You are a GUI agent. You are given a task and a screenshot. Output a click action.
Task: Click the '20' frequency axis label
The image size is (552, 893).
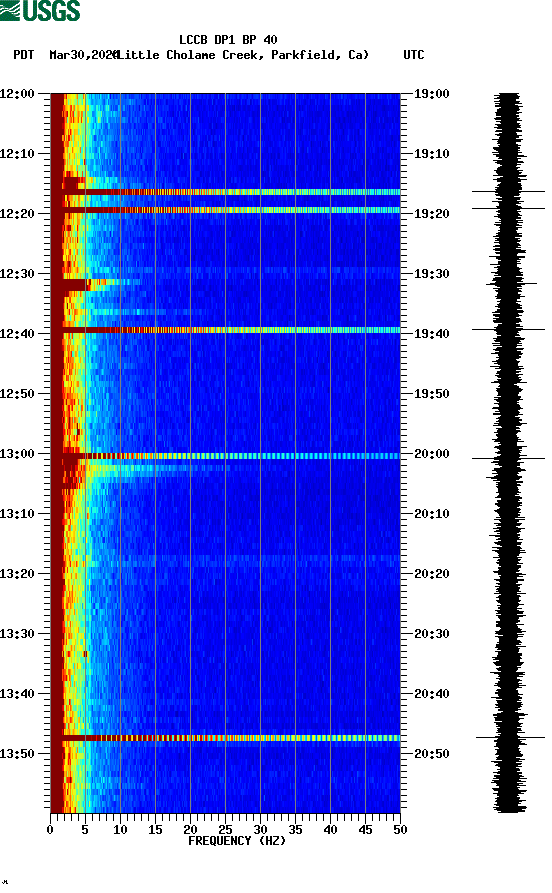click(x=190, y=830)
